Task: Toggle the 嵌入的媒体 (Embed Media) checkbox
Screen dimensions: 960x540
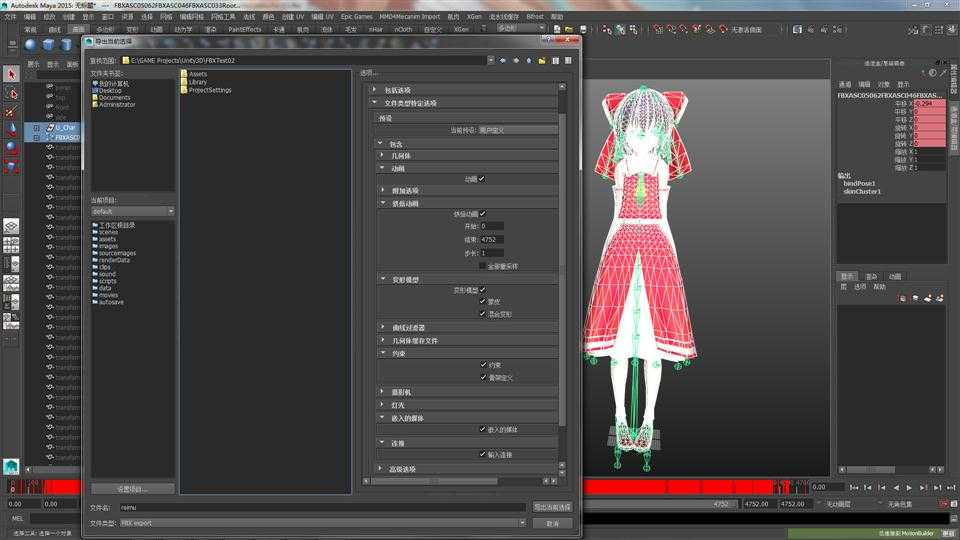Action: [482, 430]
